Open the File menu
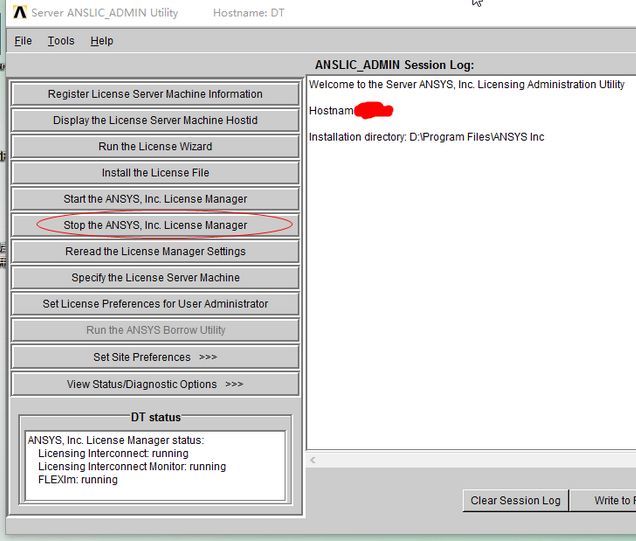The height and width of the screenshot is (541, 636). [x=23, y=41]
